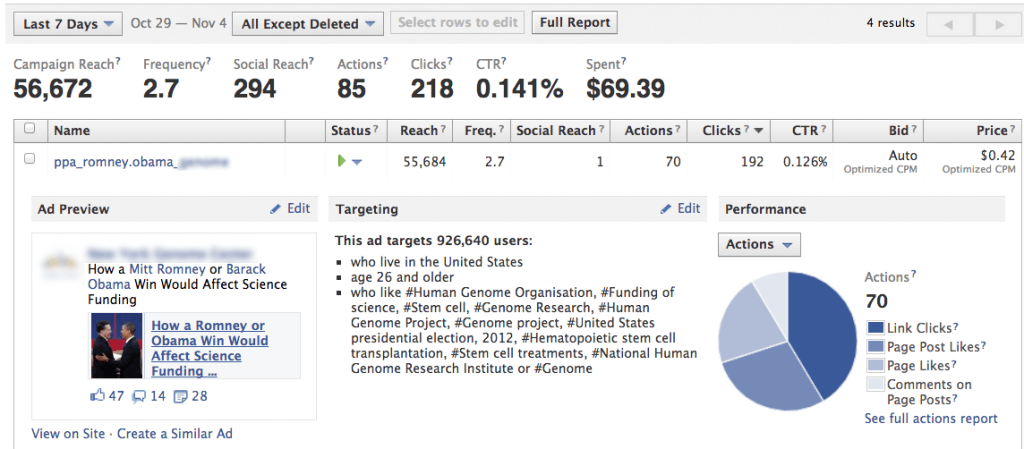The width and height of the screenshot is (1024, 449).
Task: Click the thumbs-up likes icon showing 47
Action: [x=97, y=395]
